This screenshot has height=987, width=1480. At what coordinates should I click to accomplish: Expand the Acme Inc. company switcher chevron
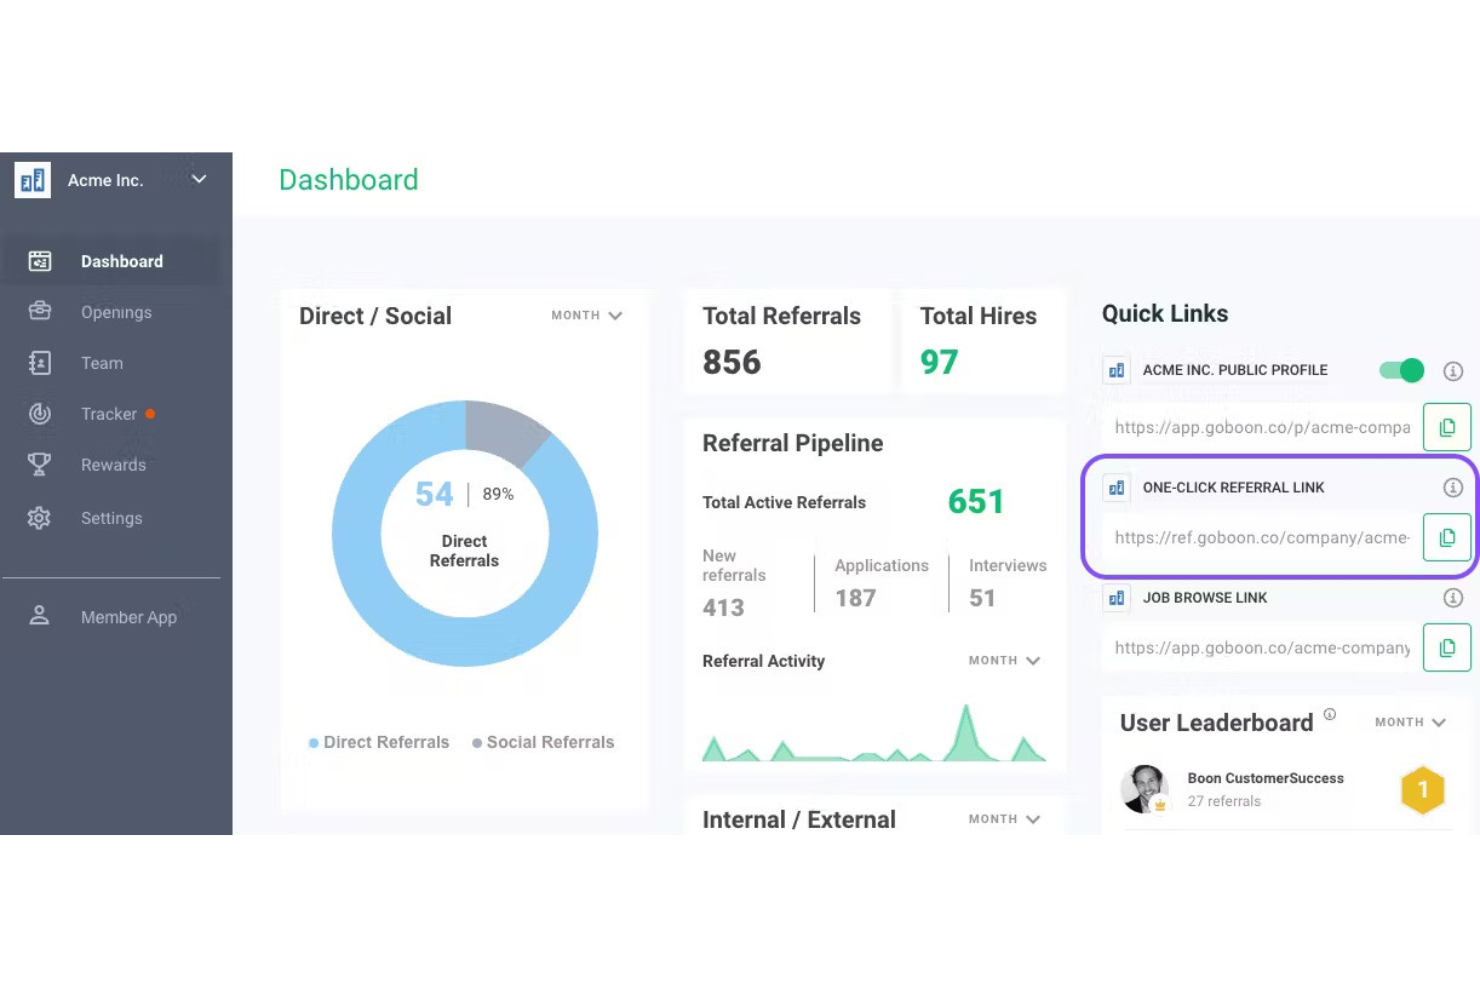(x=199, y=180)
